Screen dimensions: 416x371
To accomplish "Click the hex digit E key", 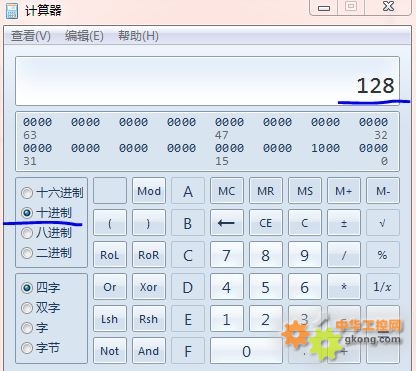I will pyautogui.click(x=188, y=319).
